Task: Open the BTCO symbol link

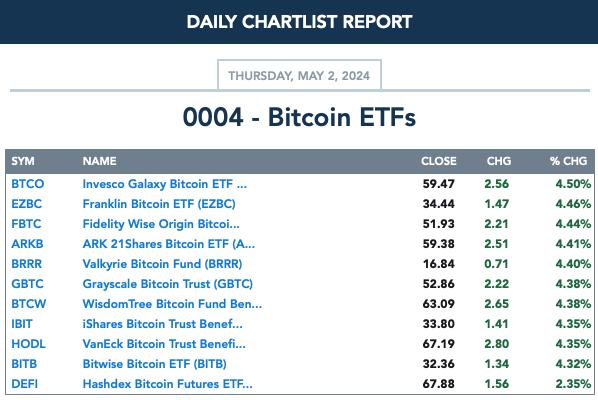Action: click(27, 184)
